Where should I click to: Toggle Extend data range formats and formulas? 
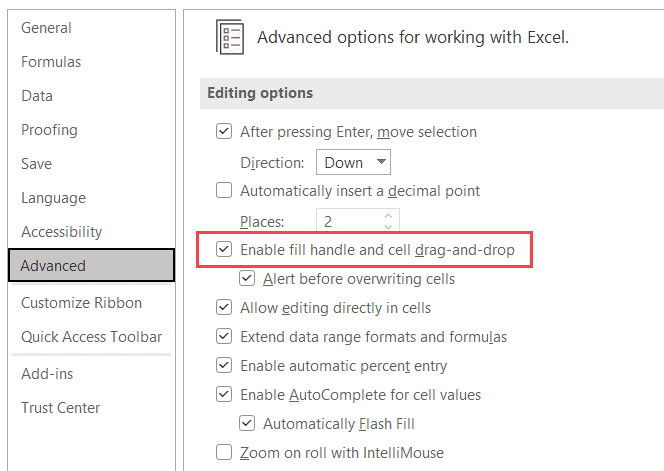(224, 337)
